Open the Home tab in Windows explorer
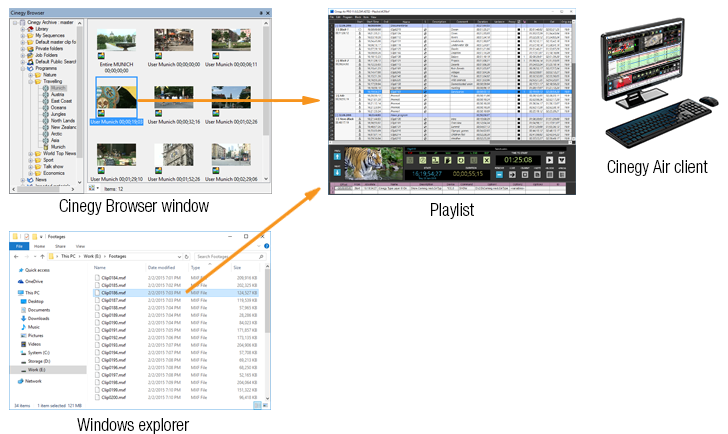 [39, 246]
